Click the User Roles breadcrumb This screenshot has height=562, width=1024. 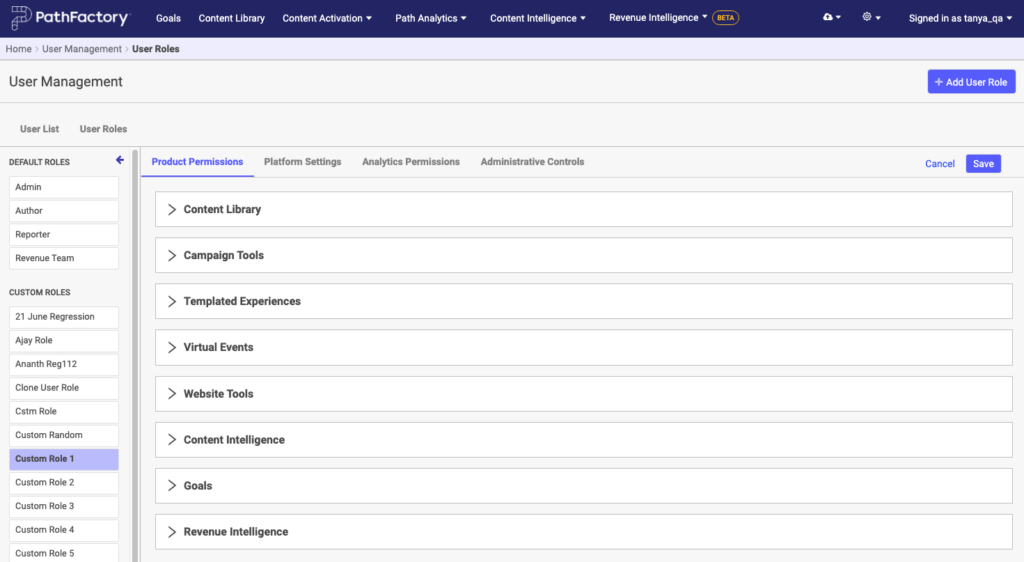[155, 49]
